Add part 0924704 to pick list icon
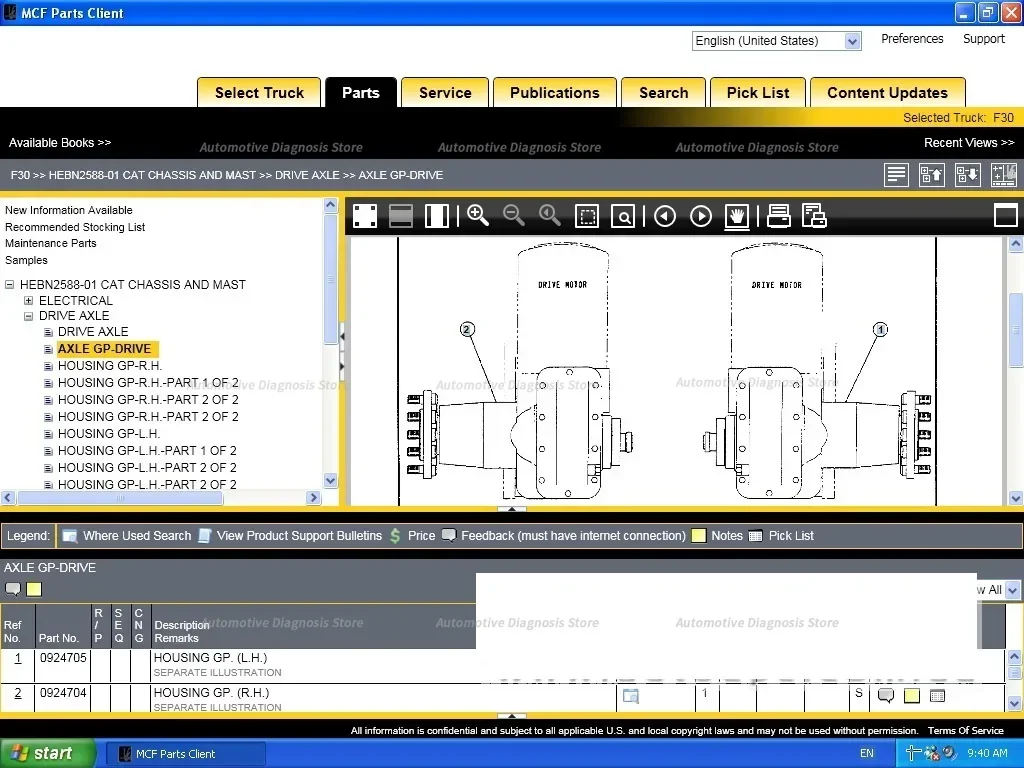1024x768 pixels. click(x=937, y=695)
